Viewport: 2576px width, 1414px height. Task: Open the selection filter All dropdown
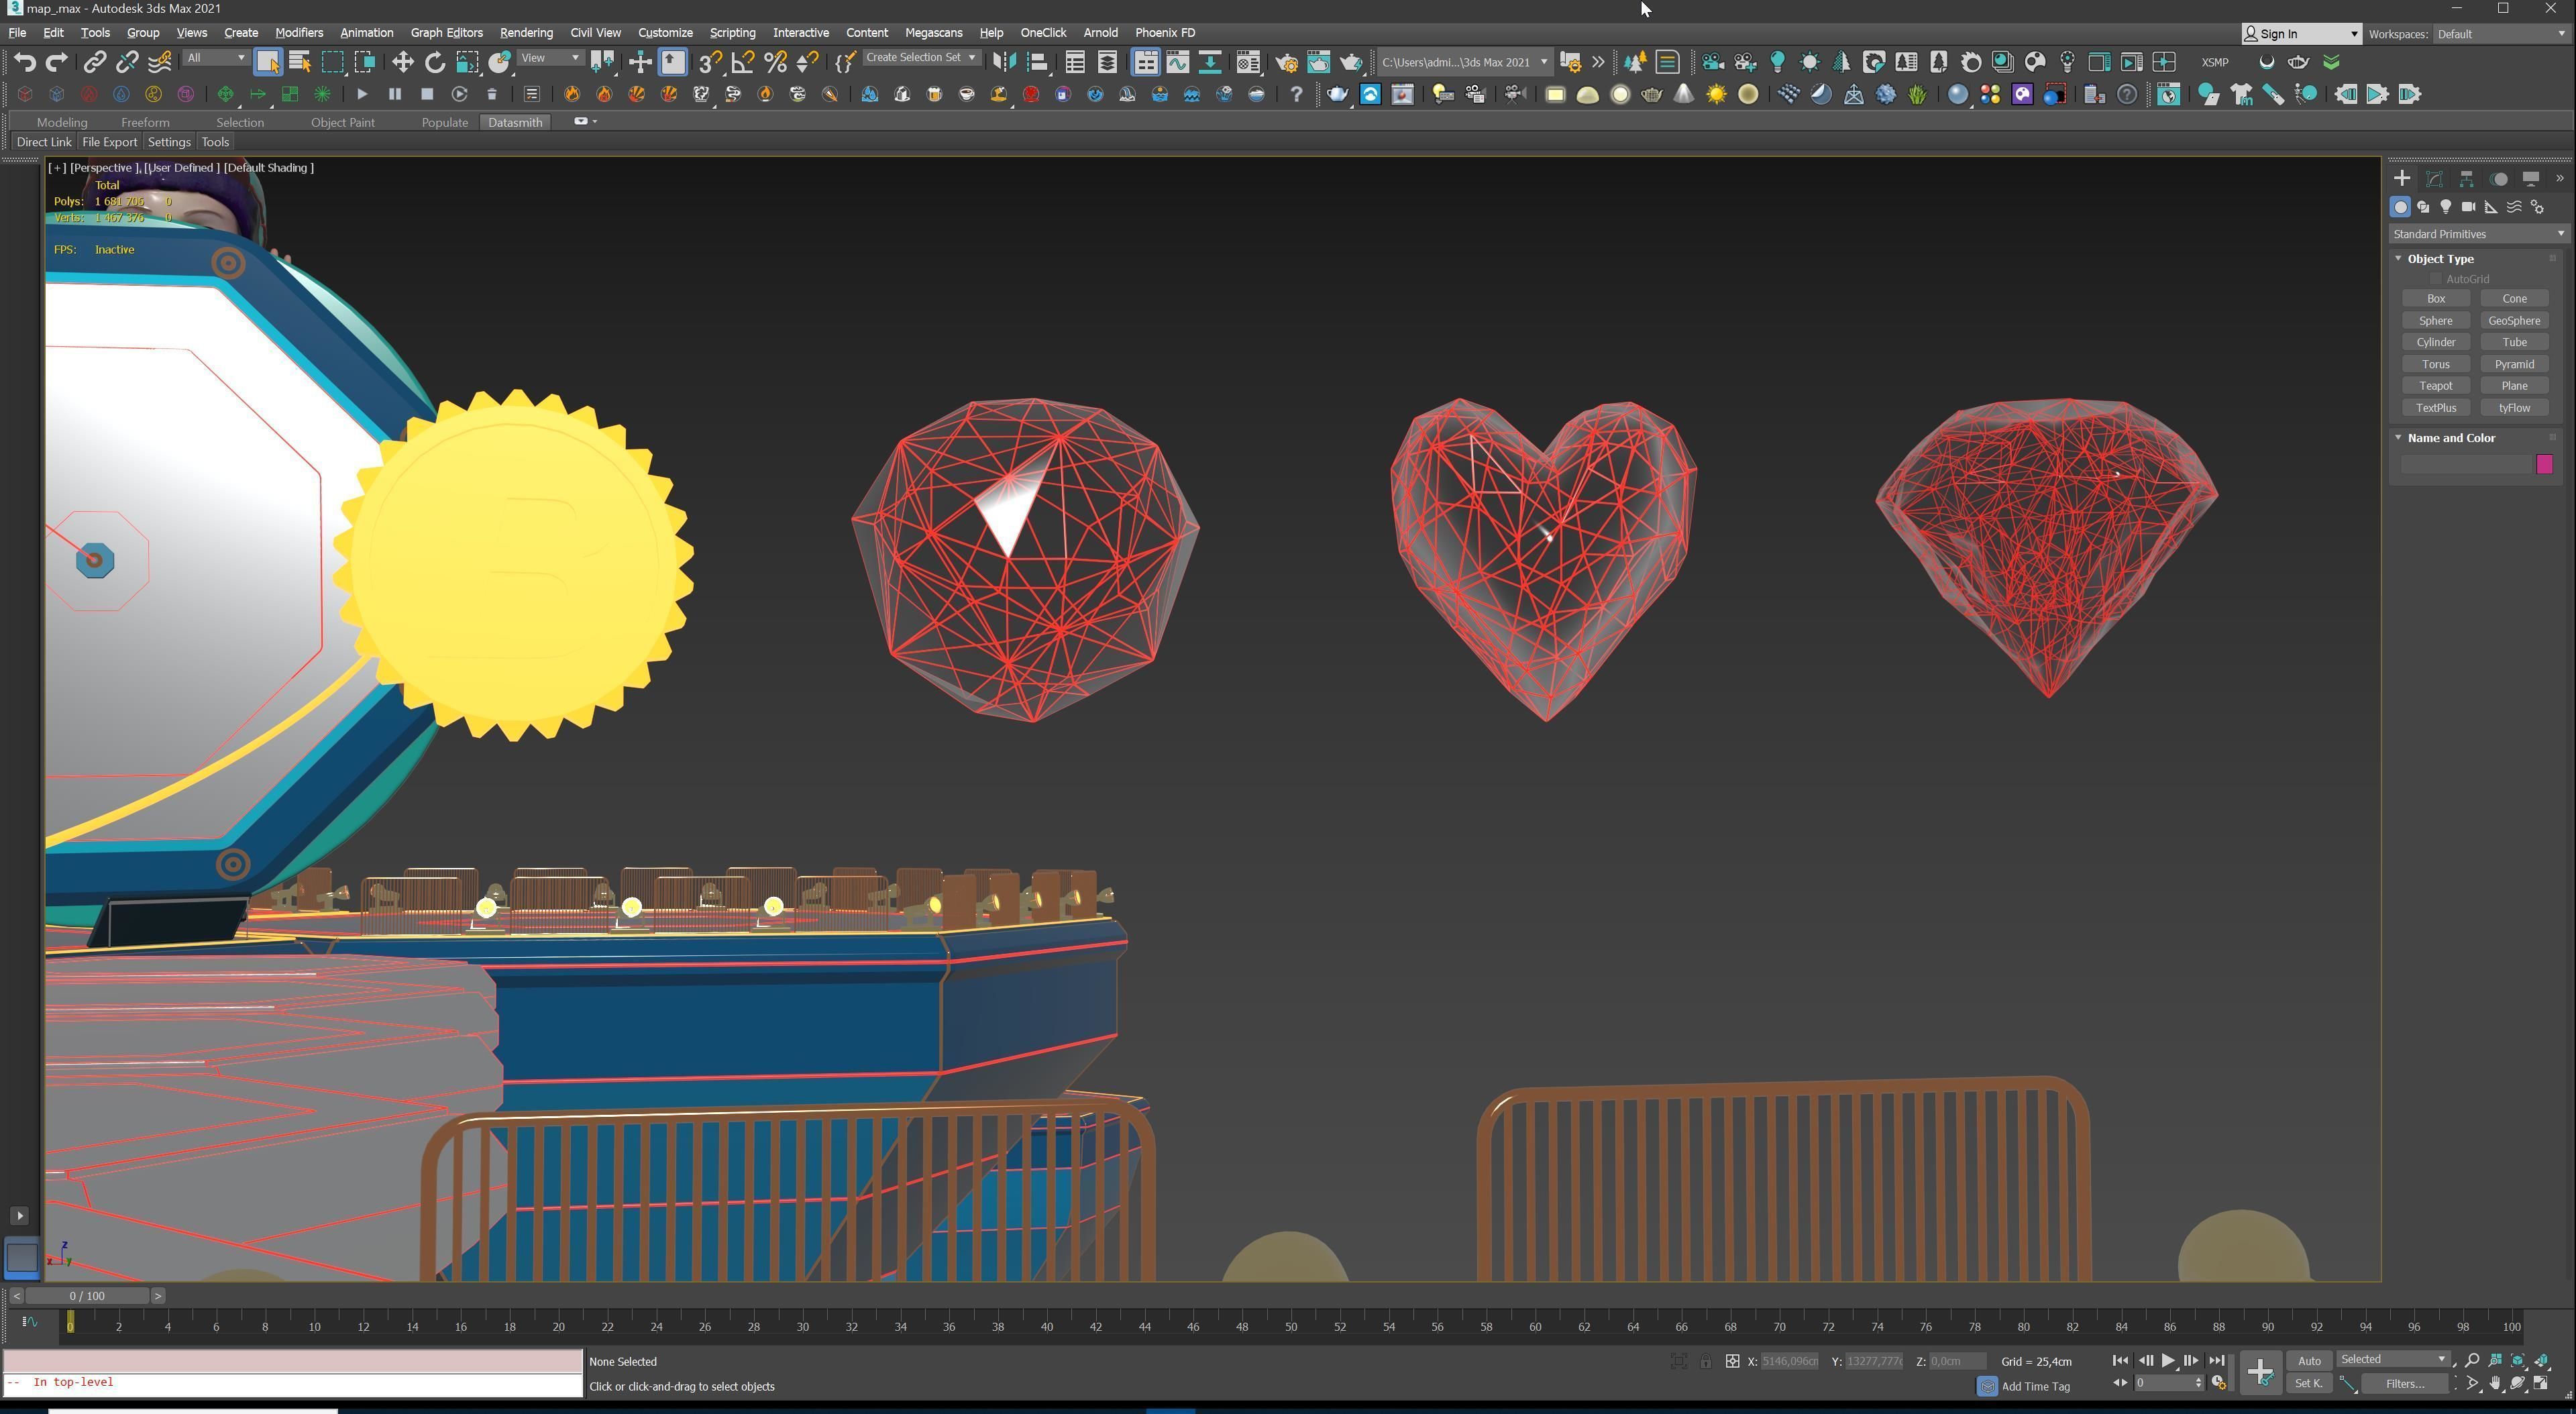coord(216,58)
